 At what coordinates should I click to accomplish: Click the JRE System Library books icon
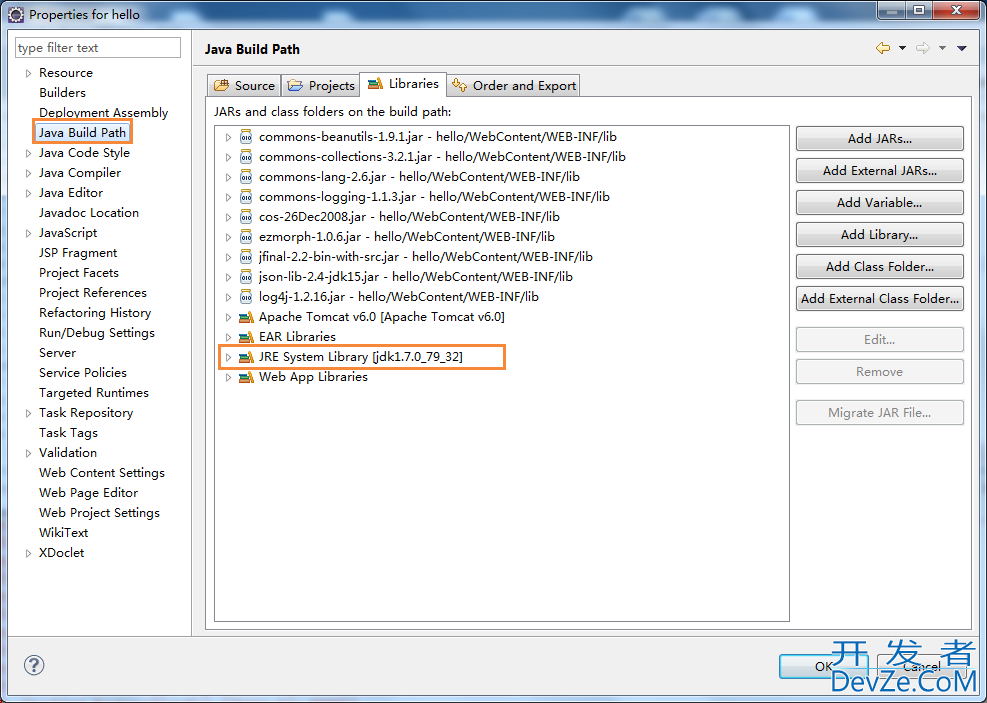click(x=246, y=357)
